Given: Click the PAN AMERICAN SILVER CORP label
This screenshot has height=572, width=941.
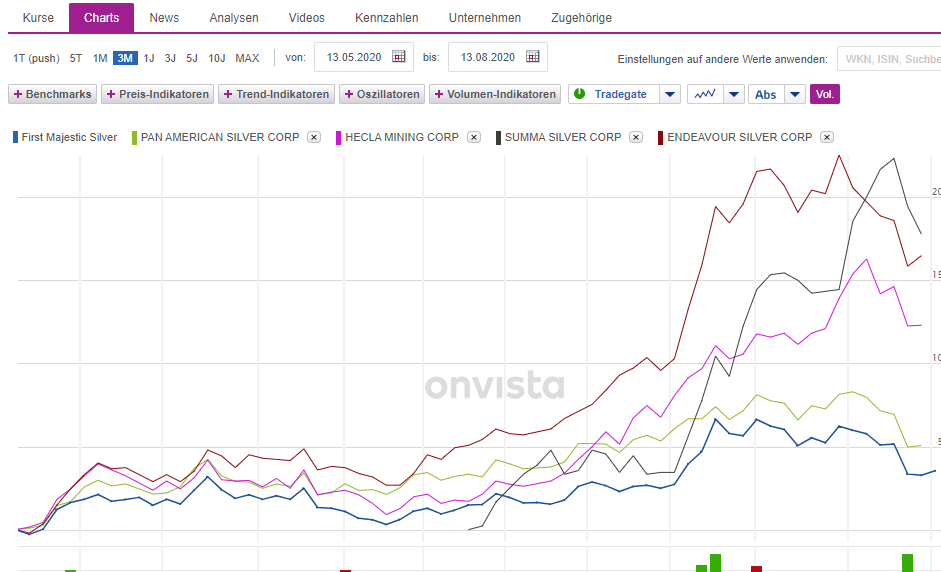Looking at the screenshot, I should coord(220,137).
